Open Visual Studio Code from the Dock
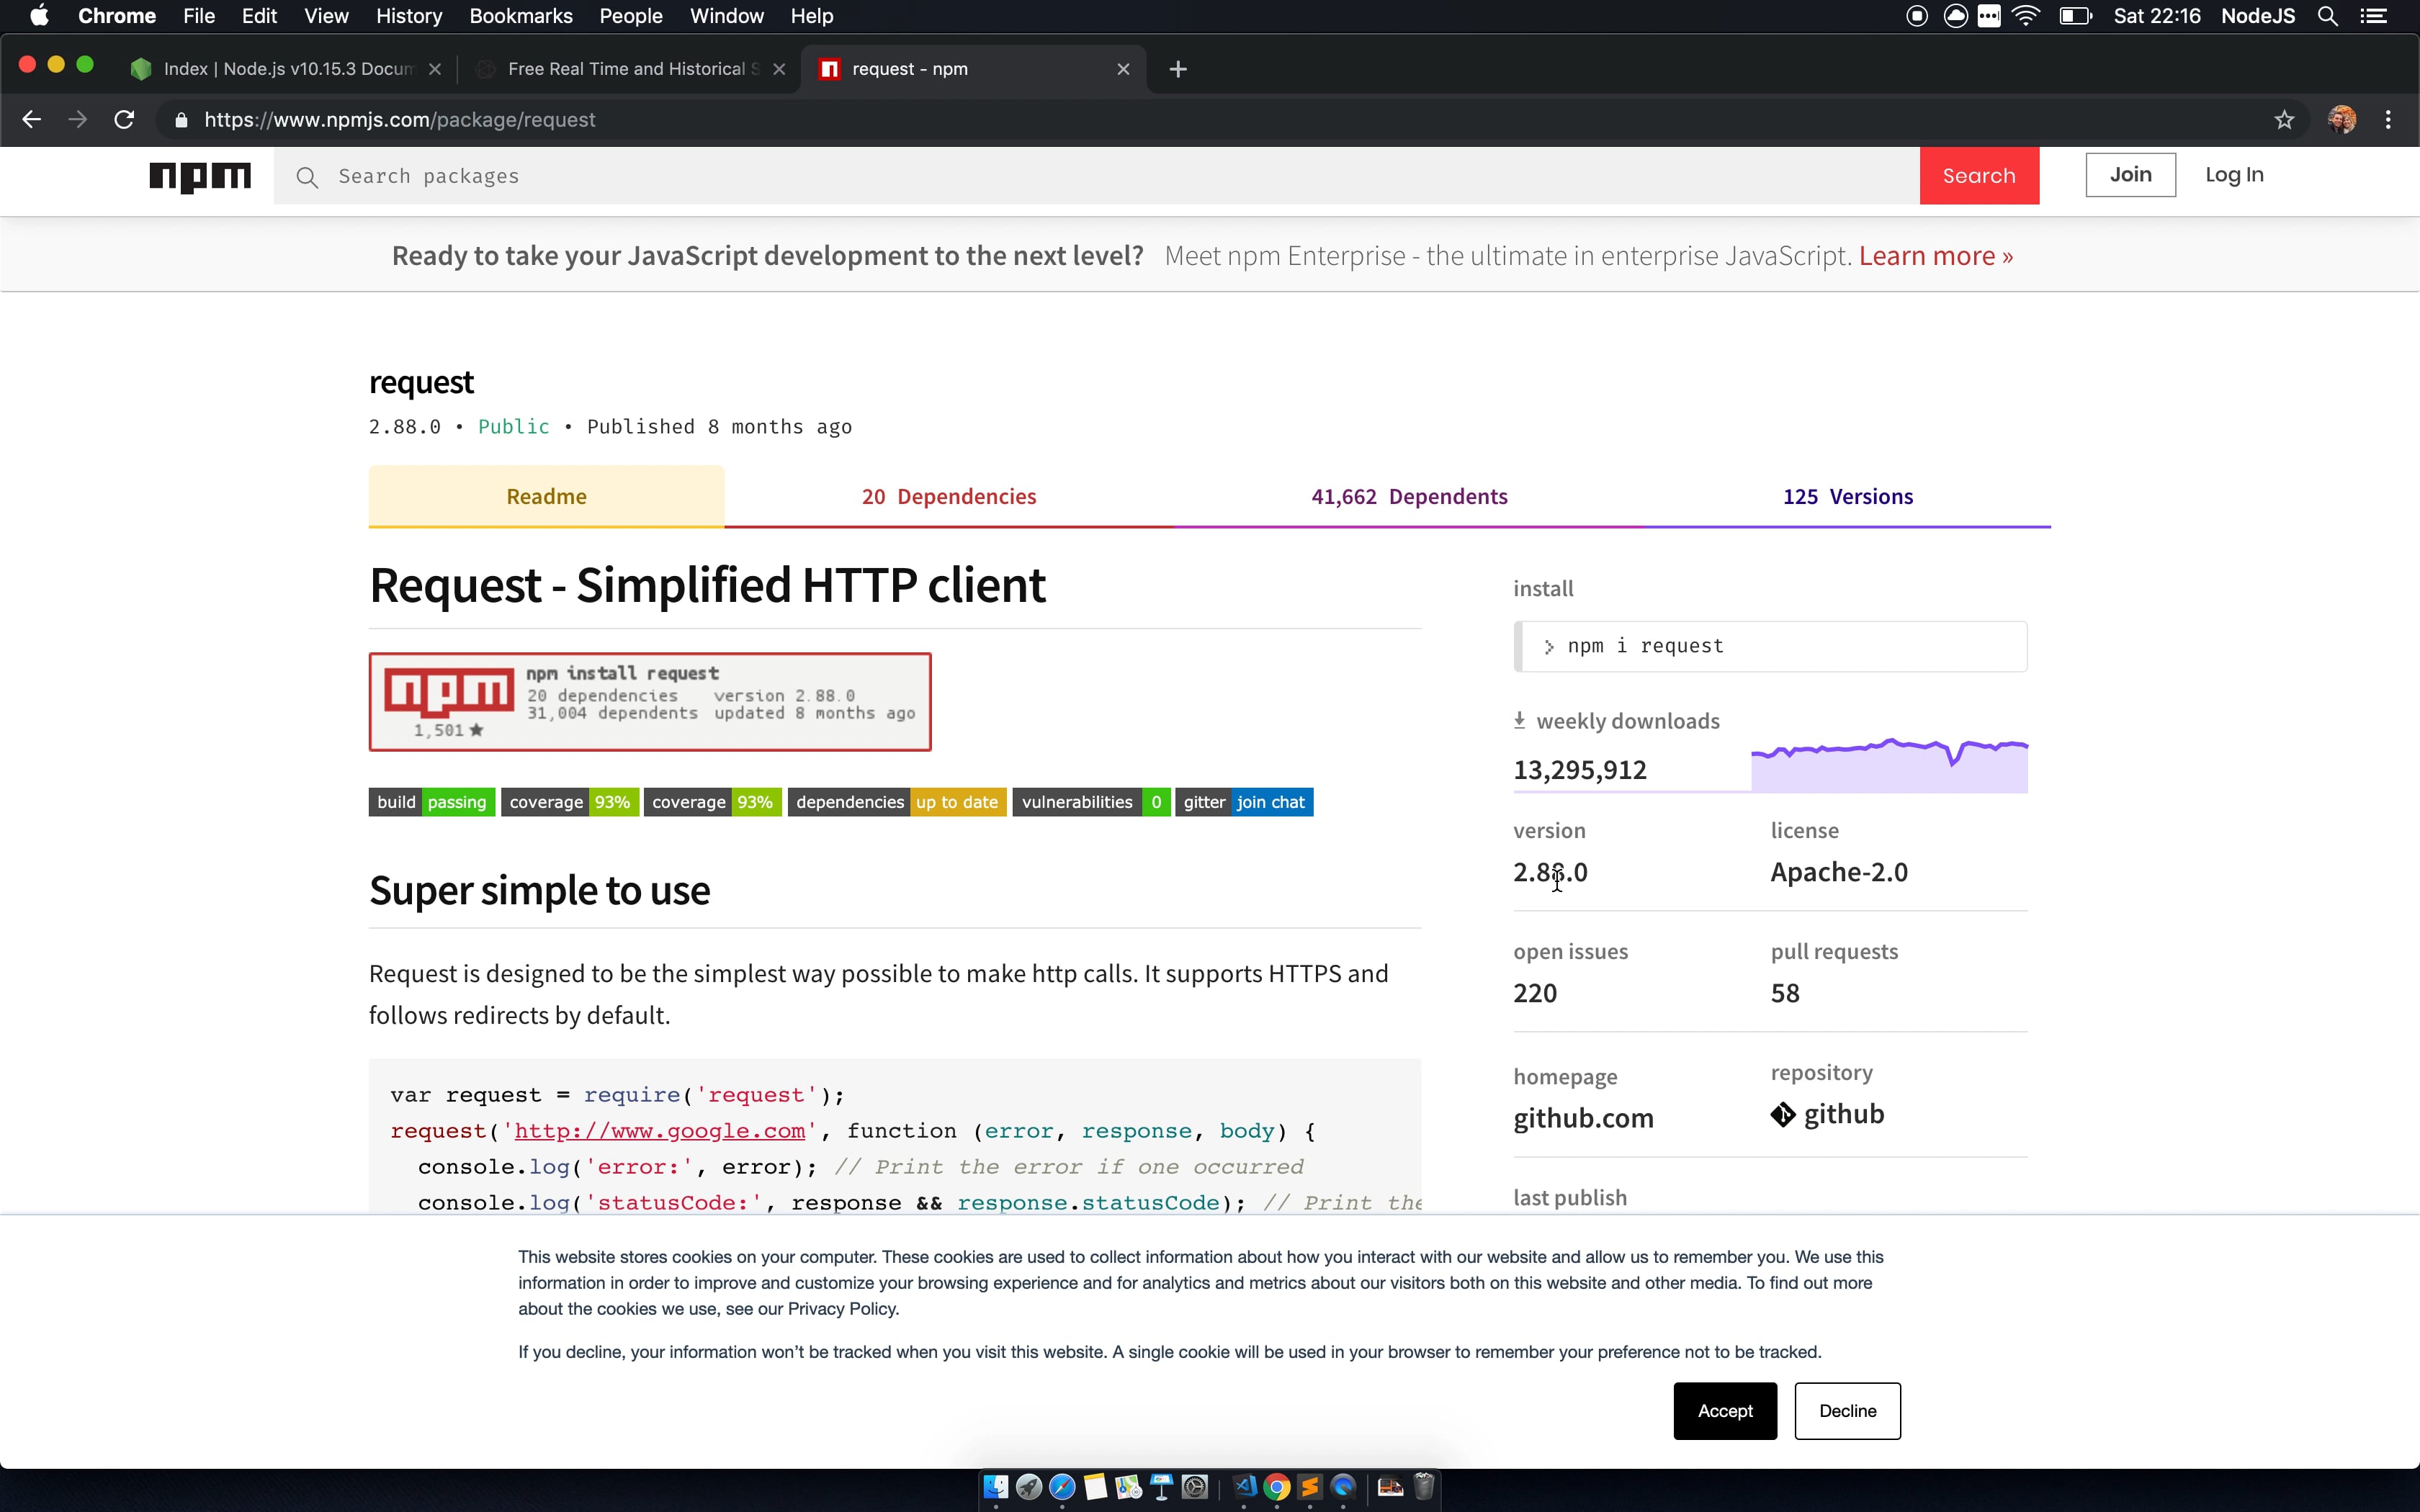Image resolution: width=2420 pixels, height=1512 pixels. [x=1244, y=1487]
